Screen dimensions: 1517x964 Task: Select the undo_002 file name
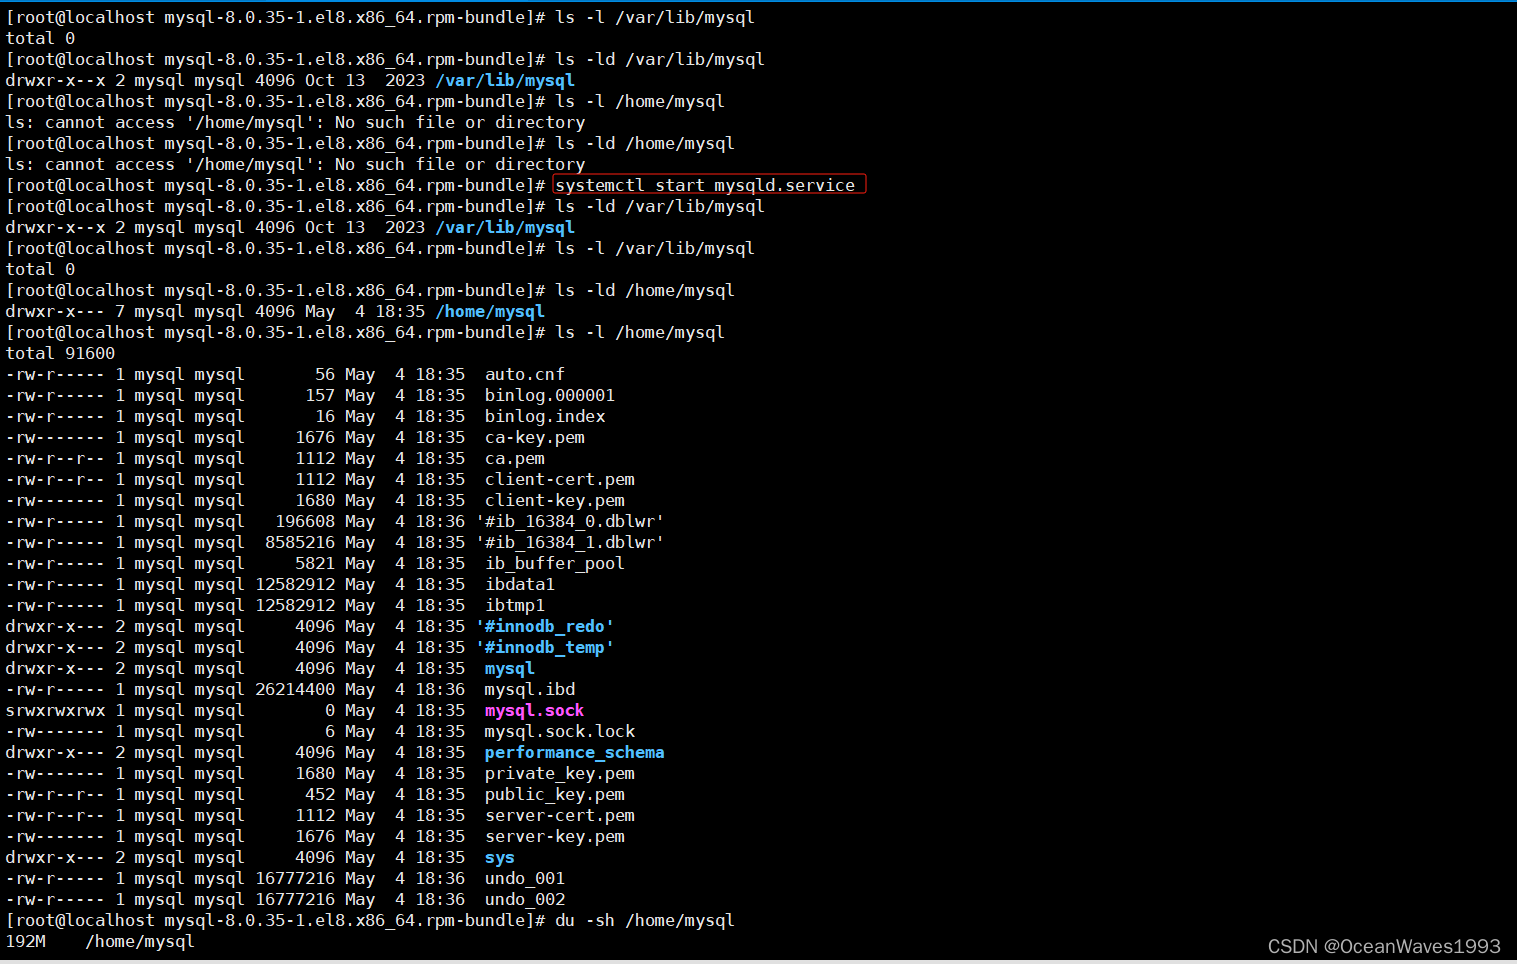tap(525, 899)
